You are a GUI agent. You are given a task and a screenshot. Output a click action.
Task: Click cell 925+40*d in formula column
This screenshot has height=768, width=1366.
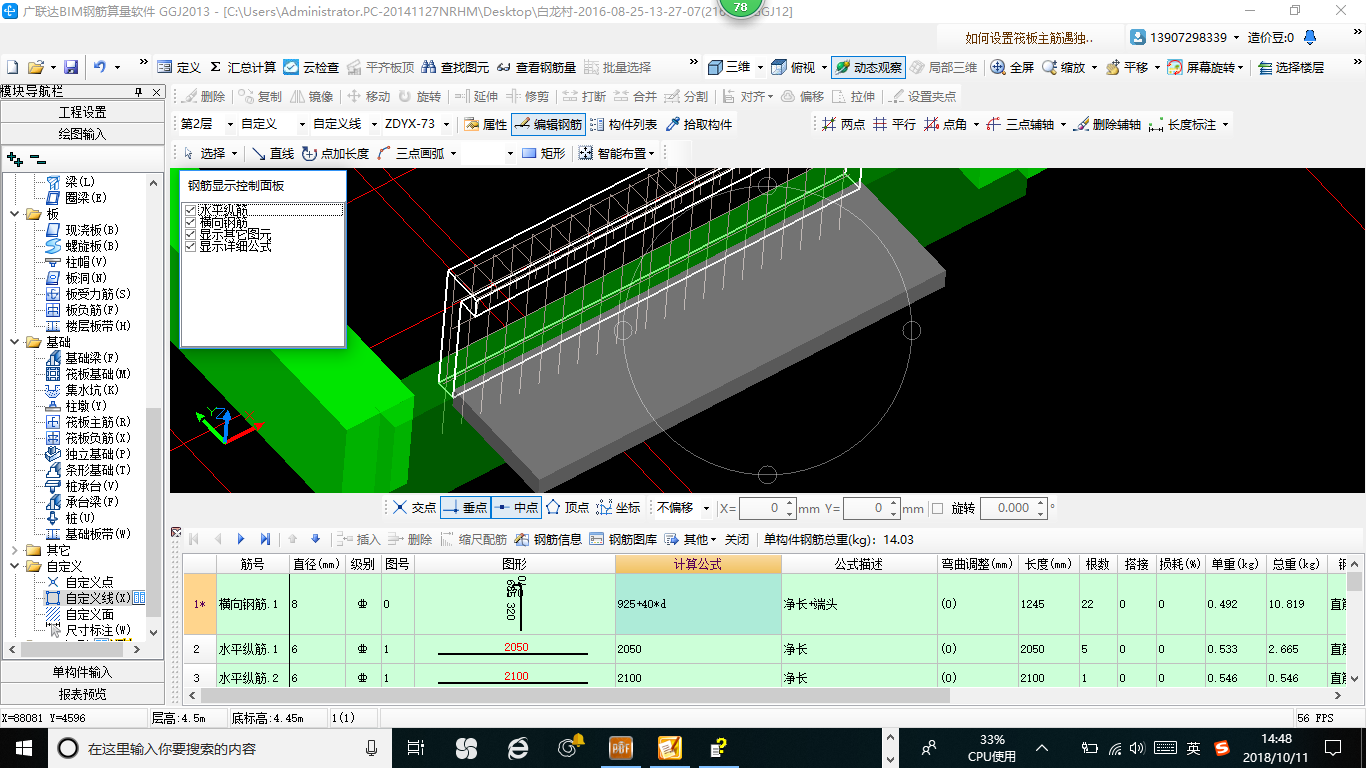tap(698, 604)
